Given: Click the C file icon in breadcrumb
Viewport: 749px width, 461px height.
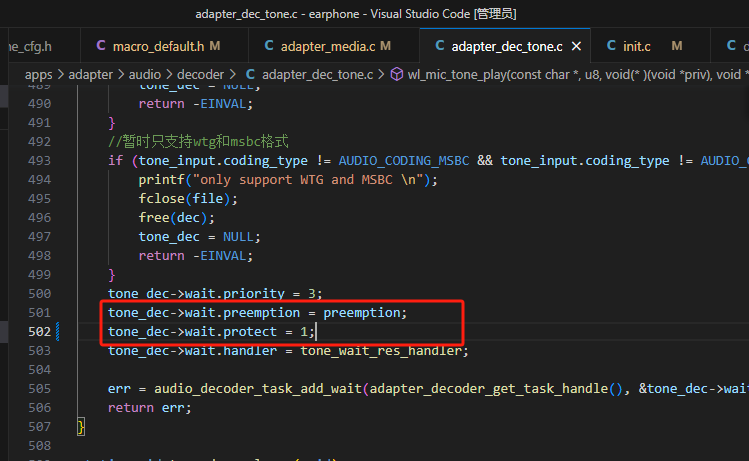Looking at the screenshot, I should 250,75.
